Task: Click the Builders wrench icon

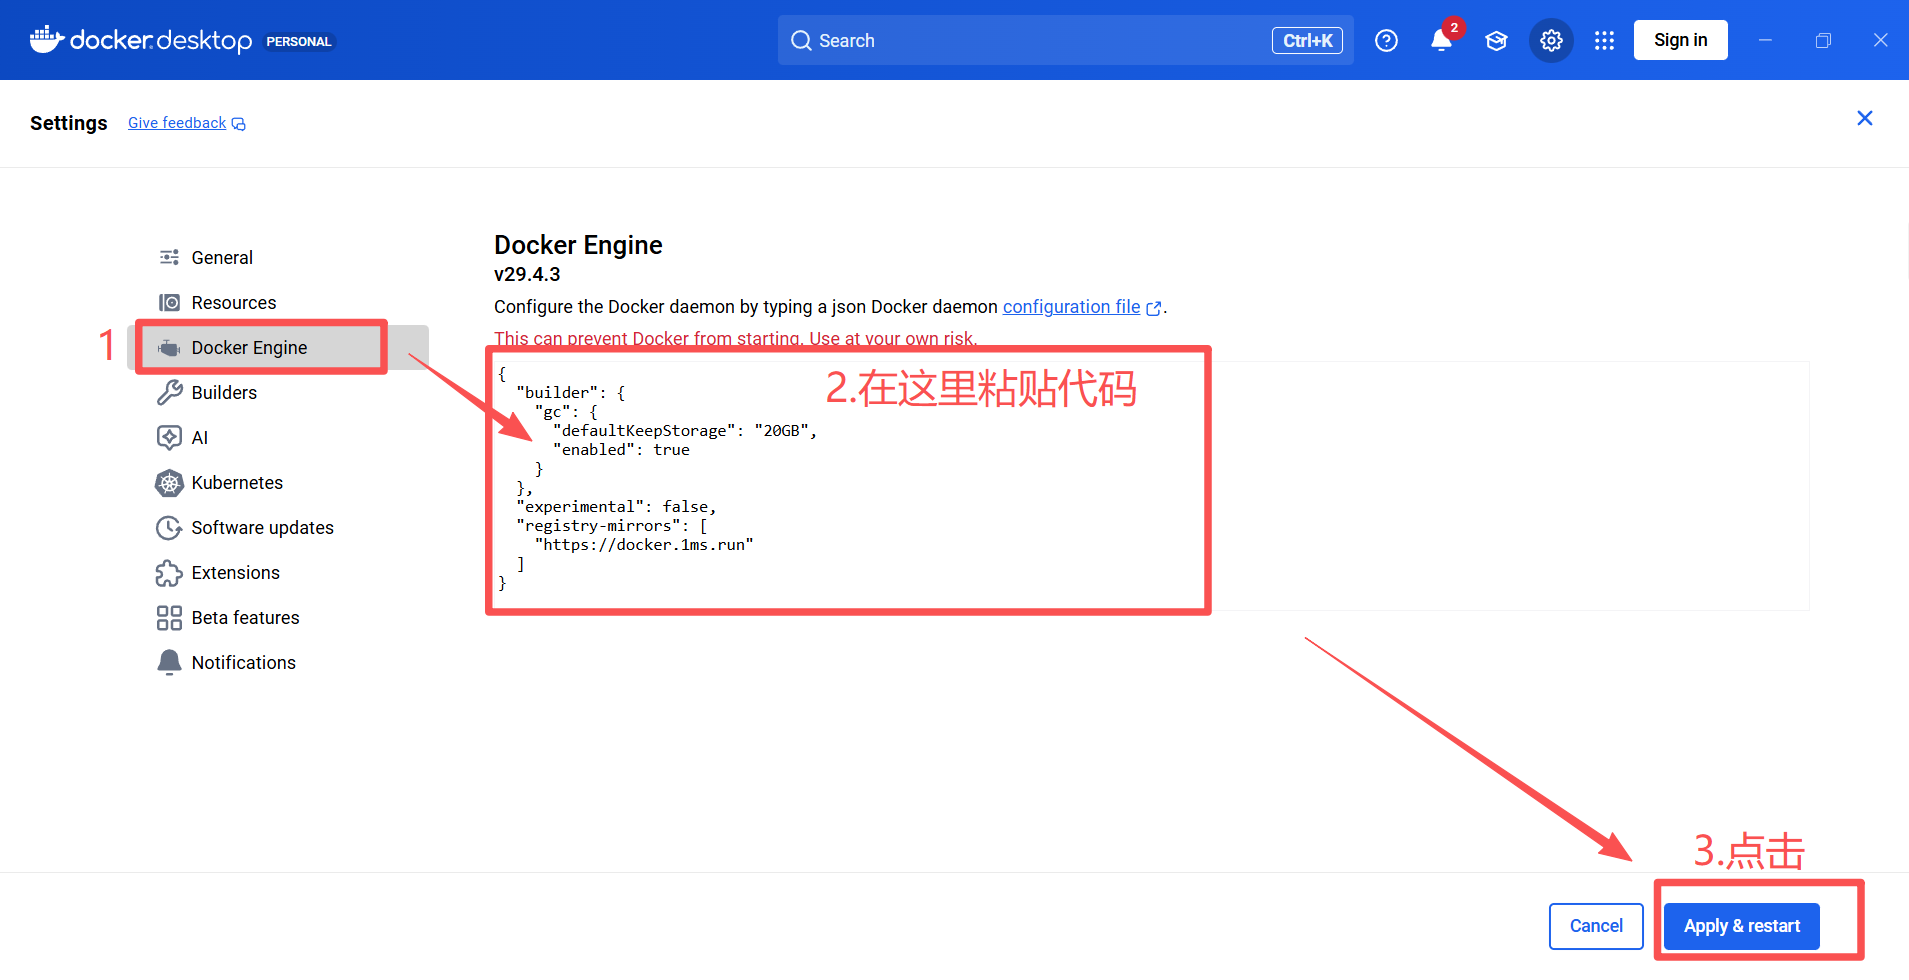Action: (x=169, y=392)
